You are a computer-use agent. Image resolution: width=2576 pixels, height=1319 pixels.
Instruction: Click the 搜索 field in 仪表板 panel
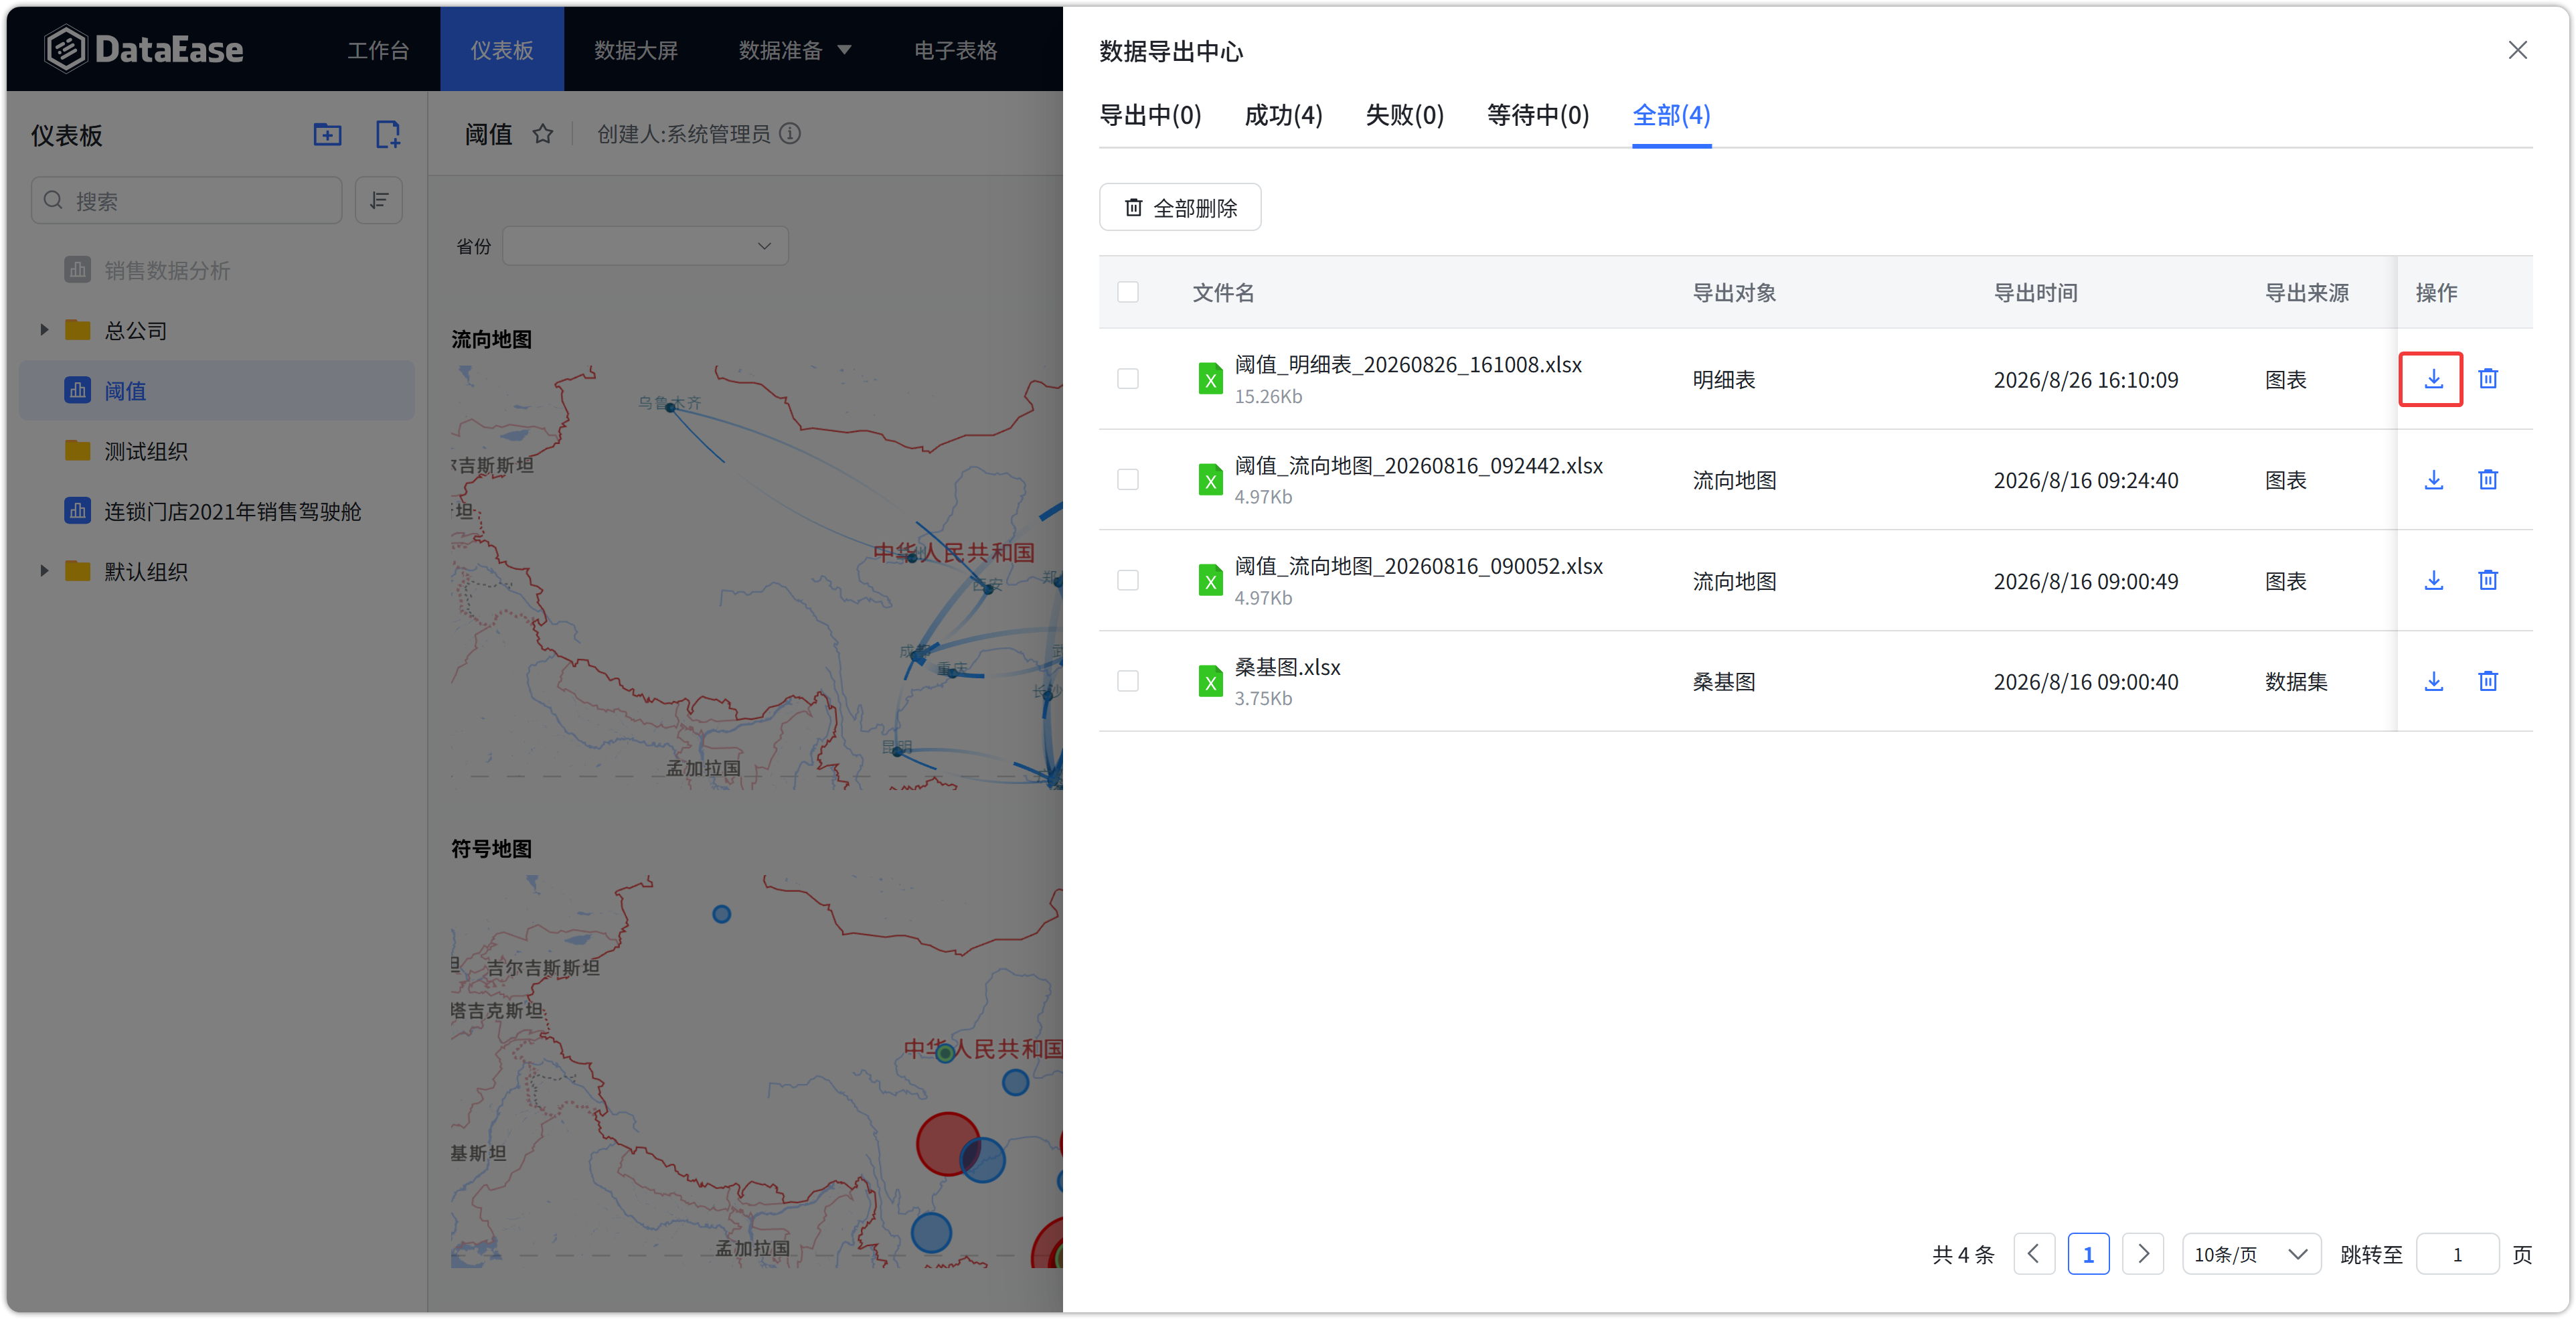(x=187, y=201)
